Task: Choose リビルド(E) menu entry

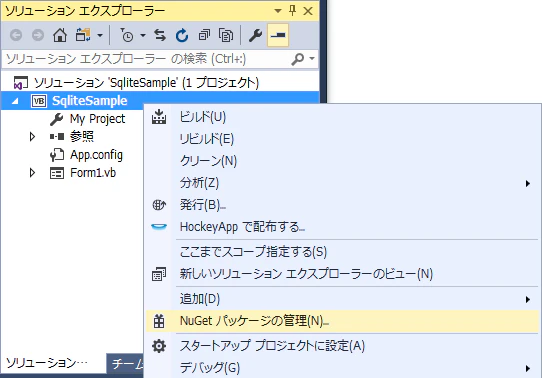Action: click(x=342, y=139)
